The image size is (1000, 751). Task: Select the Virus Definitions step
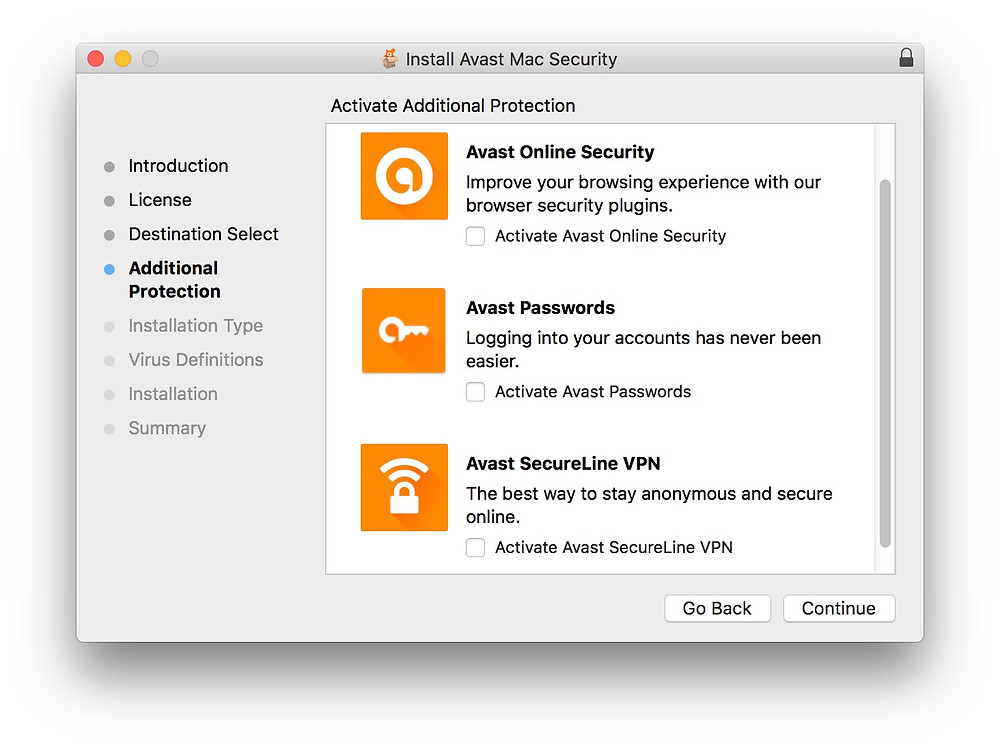pyautogui.click(x=196, y=360)
